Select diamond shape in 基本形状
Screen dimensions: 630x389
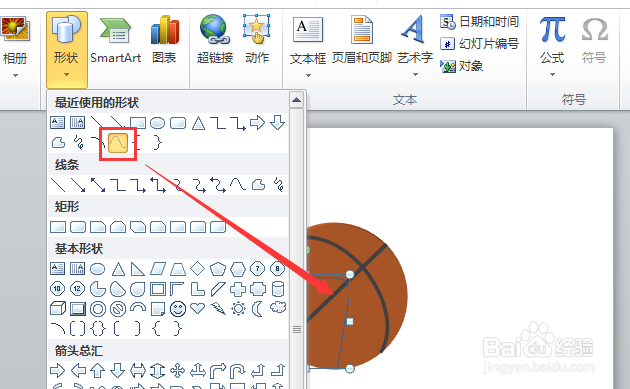[198, 268]
